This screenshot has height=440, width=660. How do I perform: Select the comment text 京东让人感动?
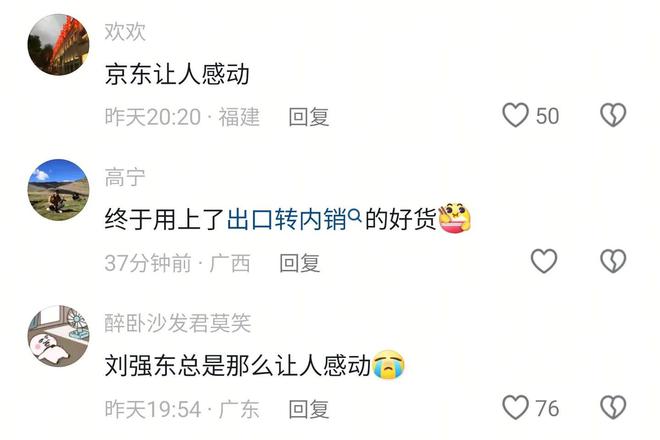coord(177,74)
